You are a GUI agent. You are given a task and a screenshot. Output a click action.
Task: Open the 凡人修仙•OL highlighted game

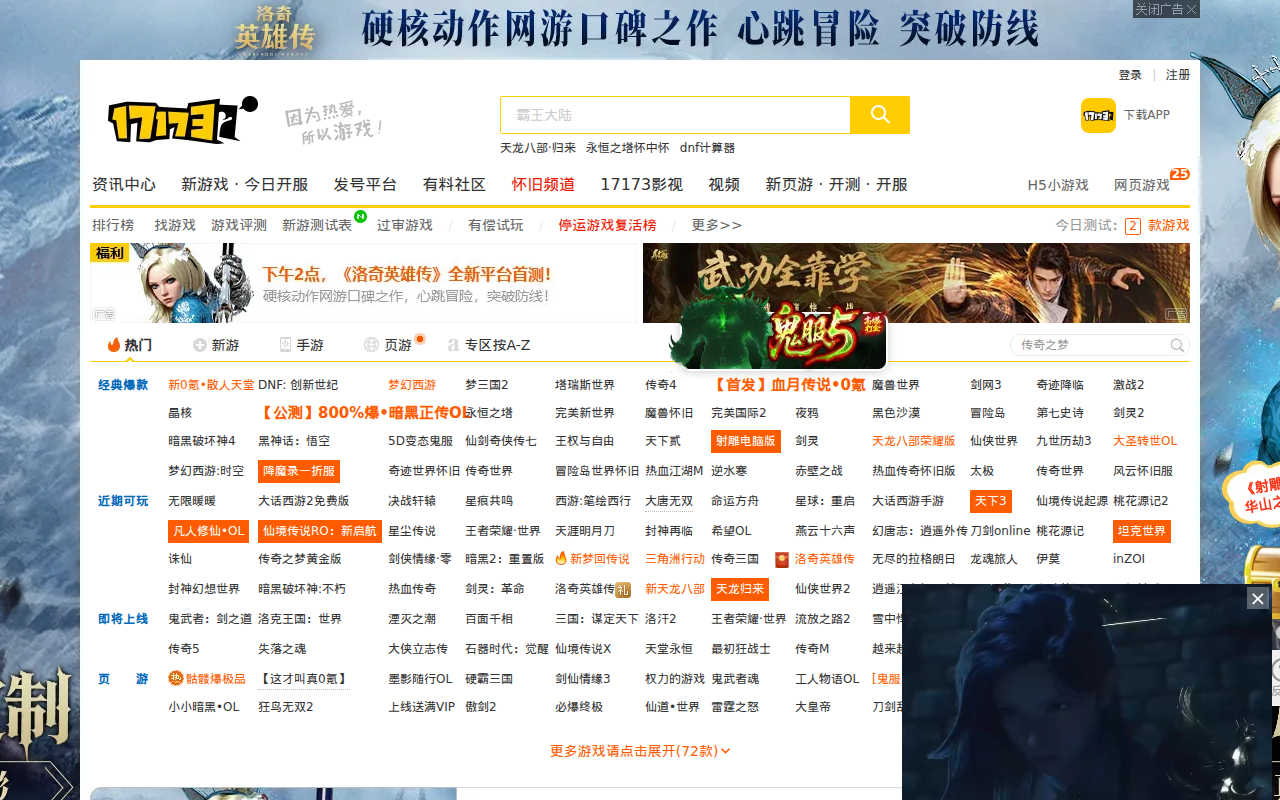coord(208,531)
